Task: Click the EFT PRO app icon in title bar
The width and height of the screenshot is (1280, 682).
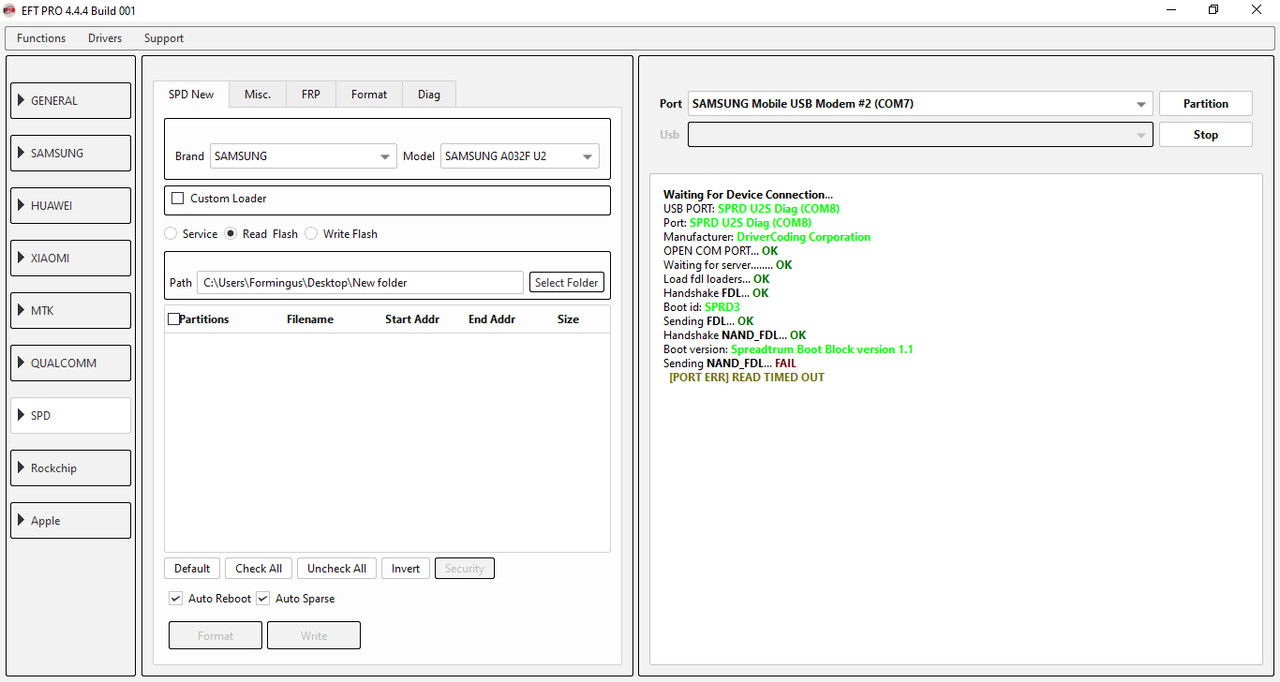Action: [11, 11]
